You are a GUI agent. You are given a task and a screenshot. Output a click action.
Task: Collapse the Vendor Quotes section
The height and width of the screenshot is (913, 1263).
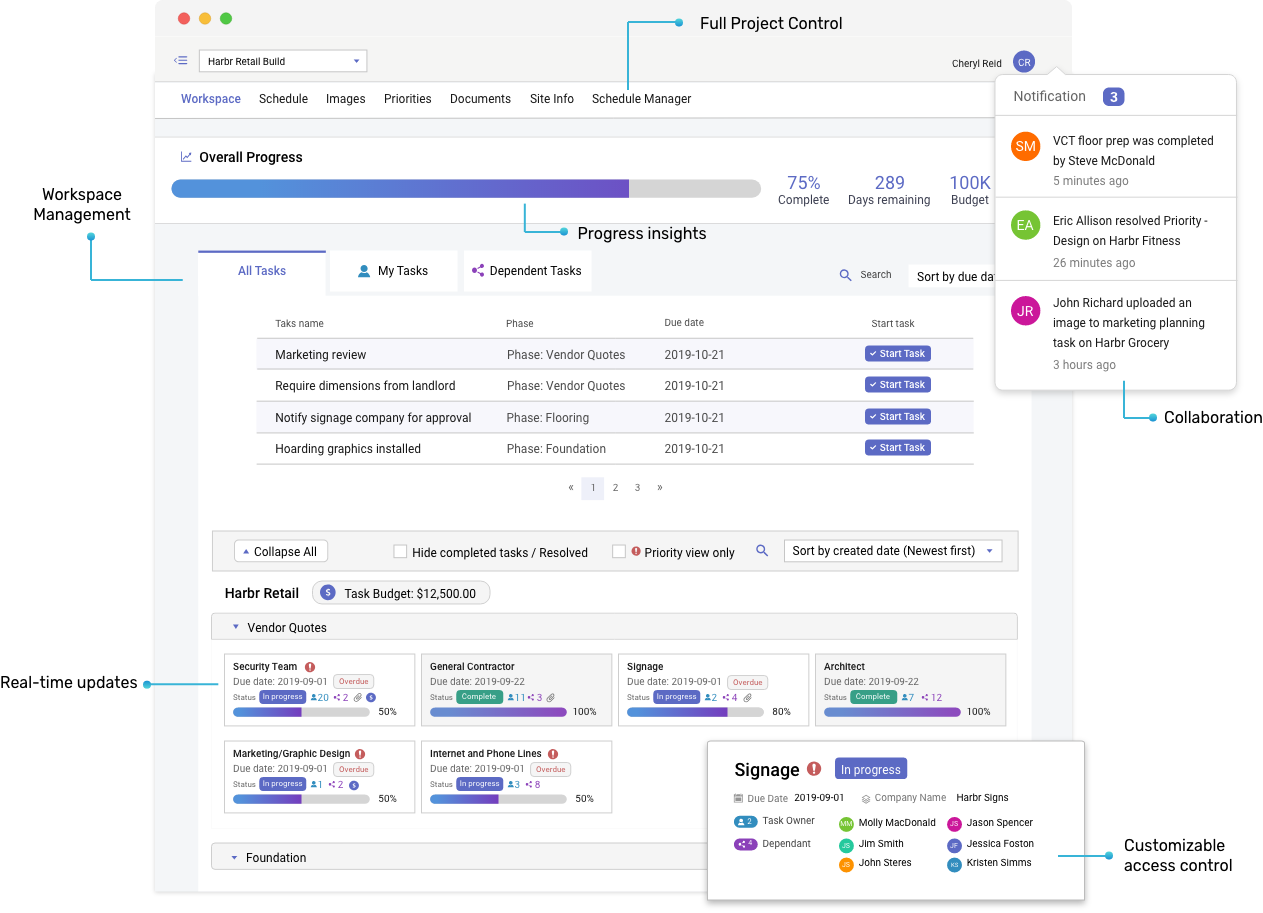[234, 626]
